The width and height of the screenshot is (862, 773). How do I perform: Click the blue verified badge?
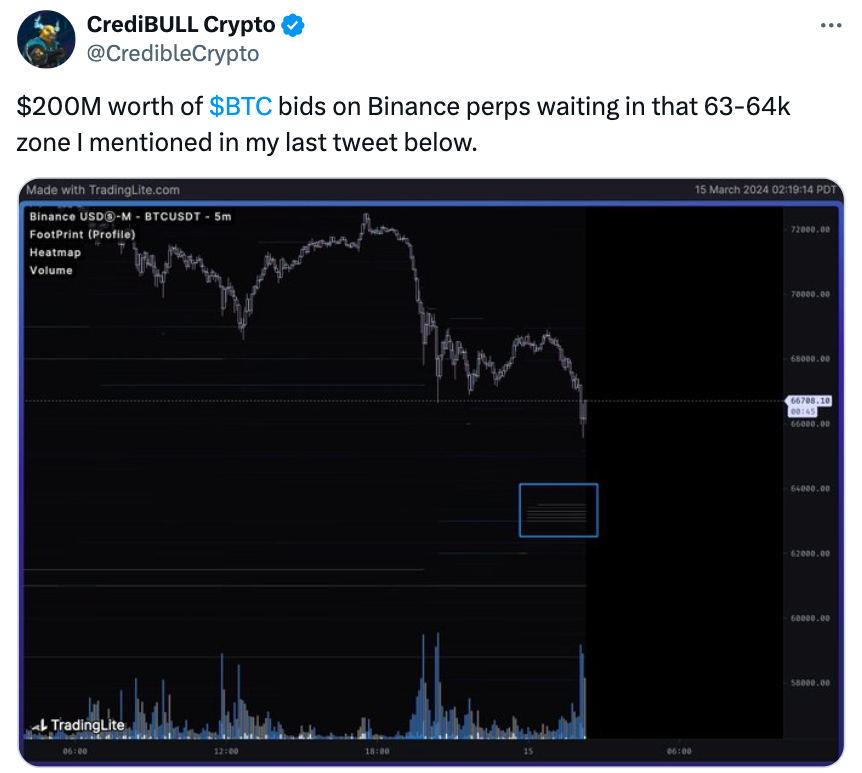tap(293, 25)
